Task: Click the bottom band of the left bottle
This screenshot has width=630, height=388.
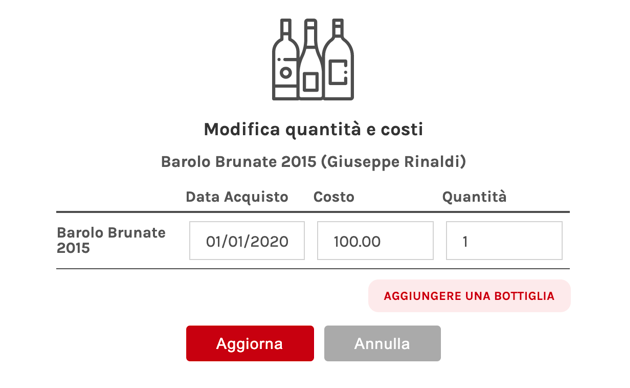Action: [x=286, y=93]
